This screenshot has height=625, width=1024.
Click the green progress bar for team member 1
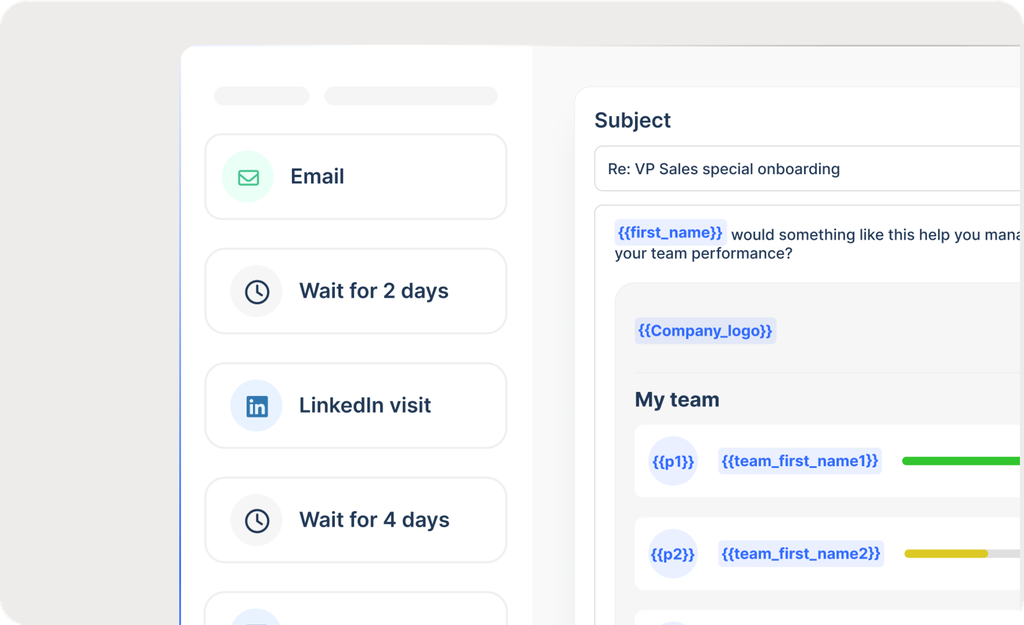point(961,461)
